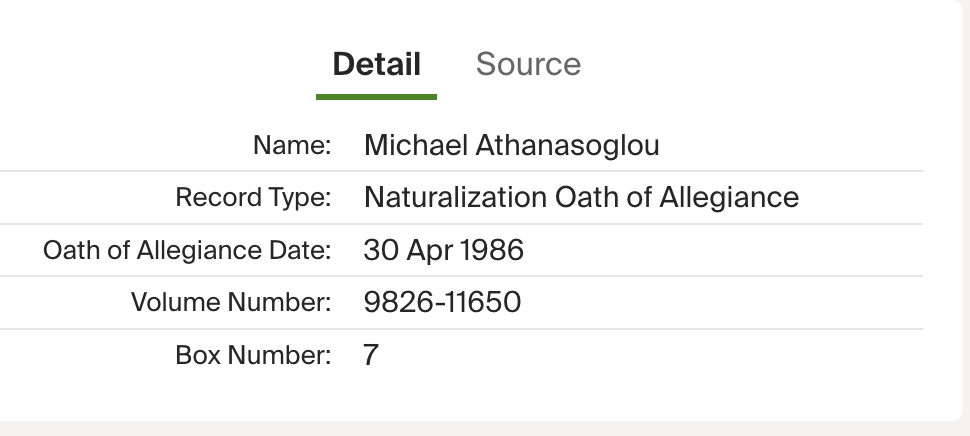Click the green underline beneath Detail
This screenshot has height=436, width=970.
(x=376, y=97)
